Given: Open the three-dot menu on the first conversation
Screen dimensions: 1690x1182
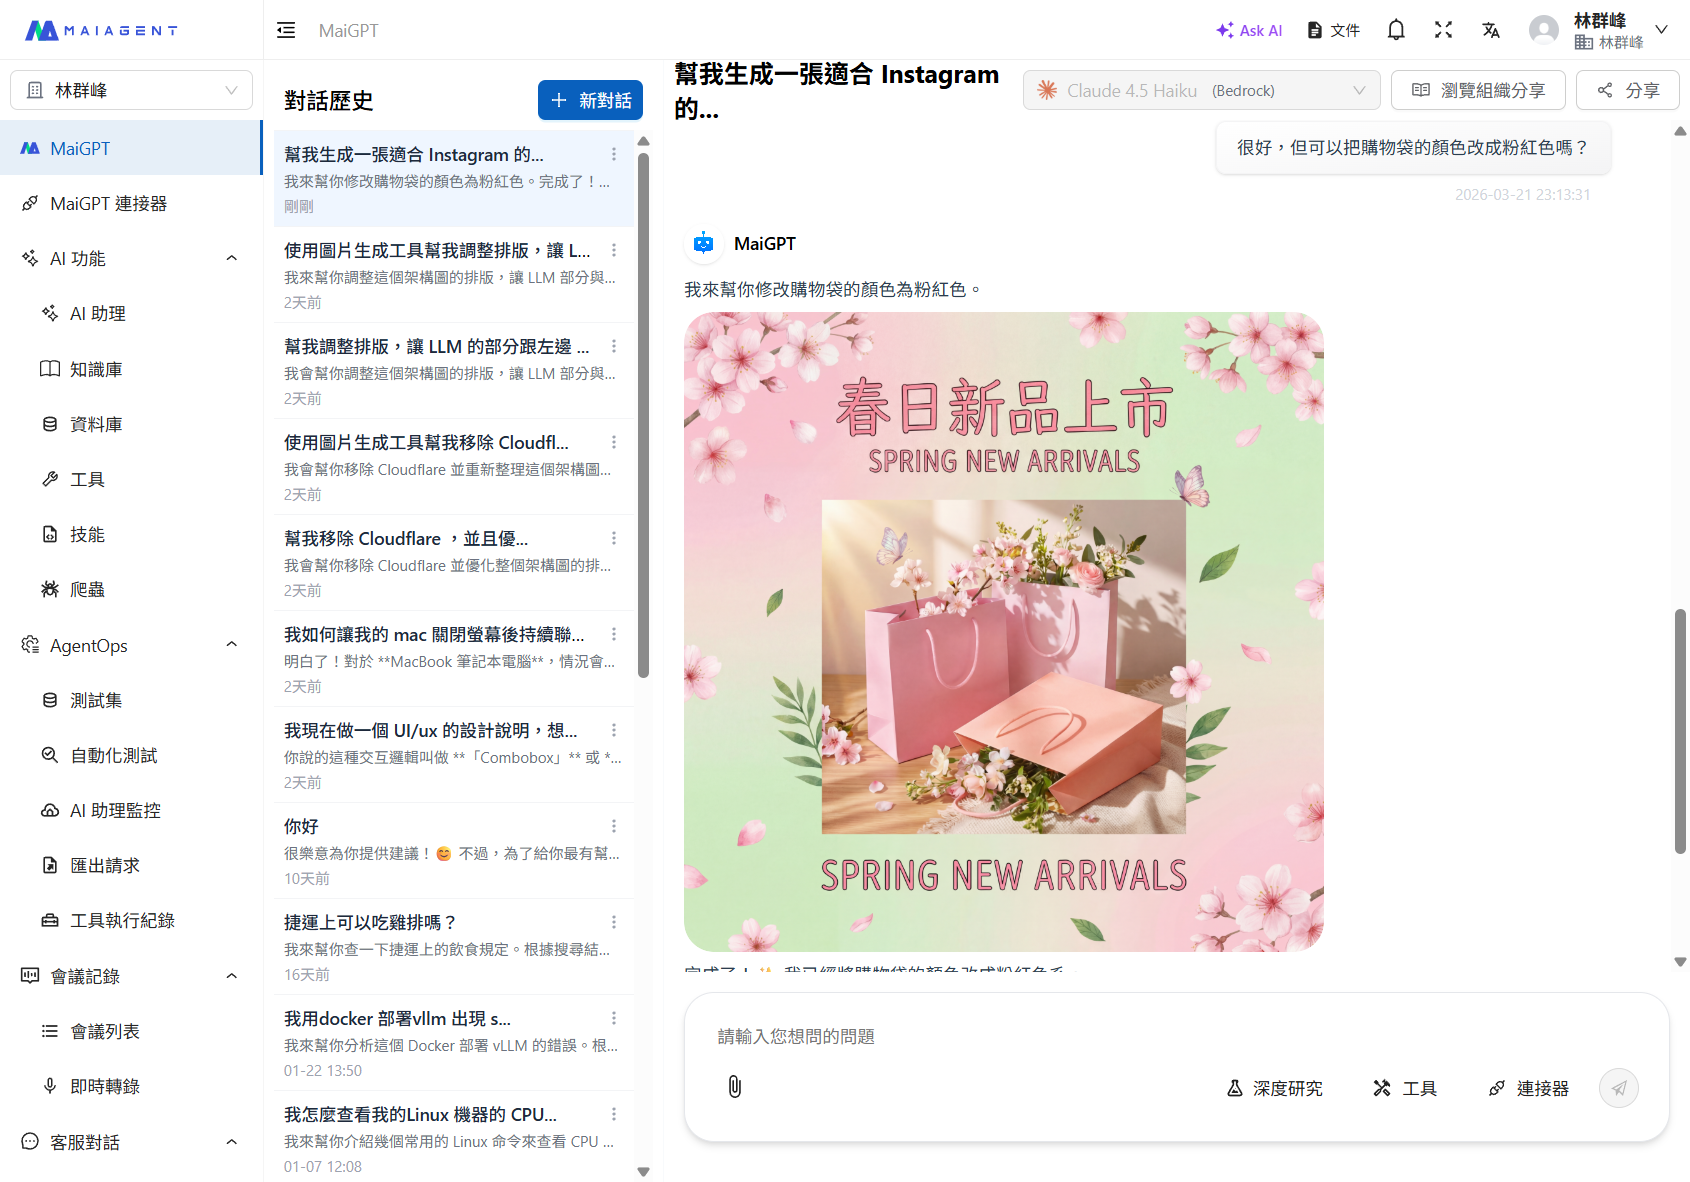Looking at the screenshot, I should 614,154.
